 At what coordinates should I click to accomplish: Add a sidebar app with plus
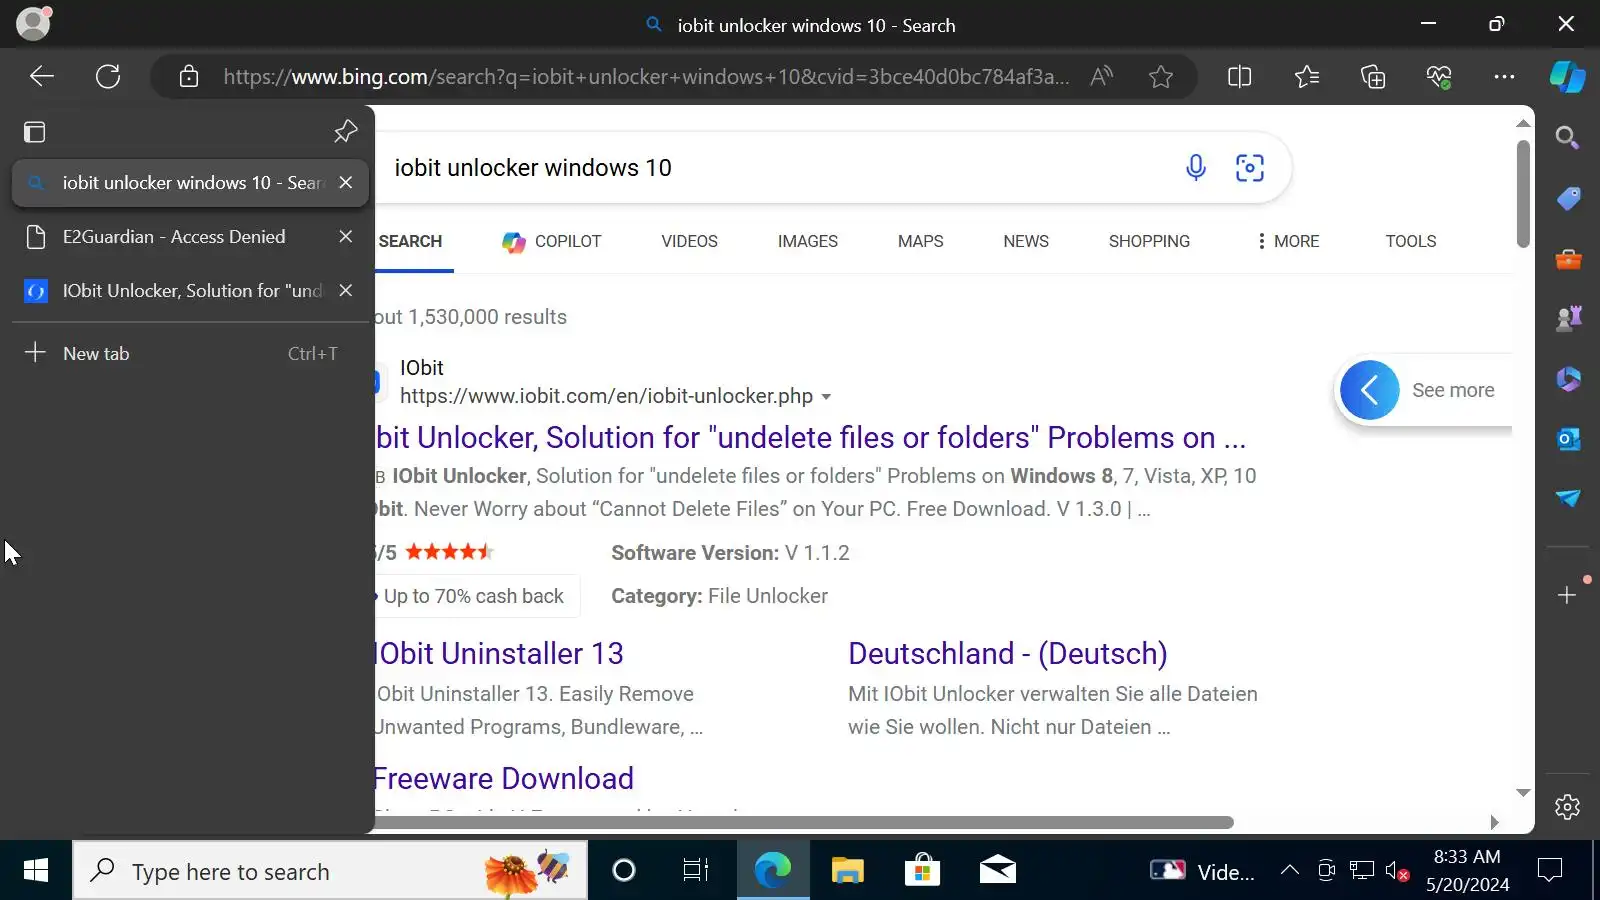[x=1567, y=595]
